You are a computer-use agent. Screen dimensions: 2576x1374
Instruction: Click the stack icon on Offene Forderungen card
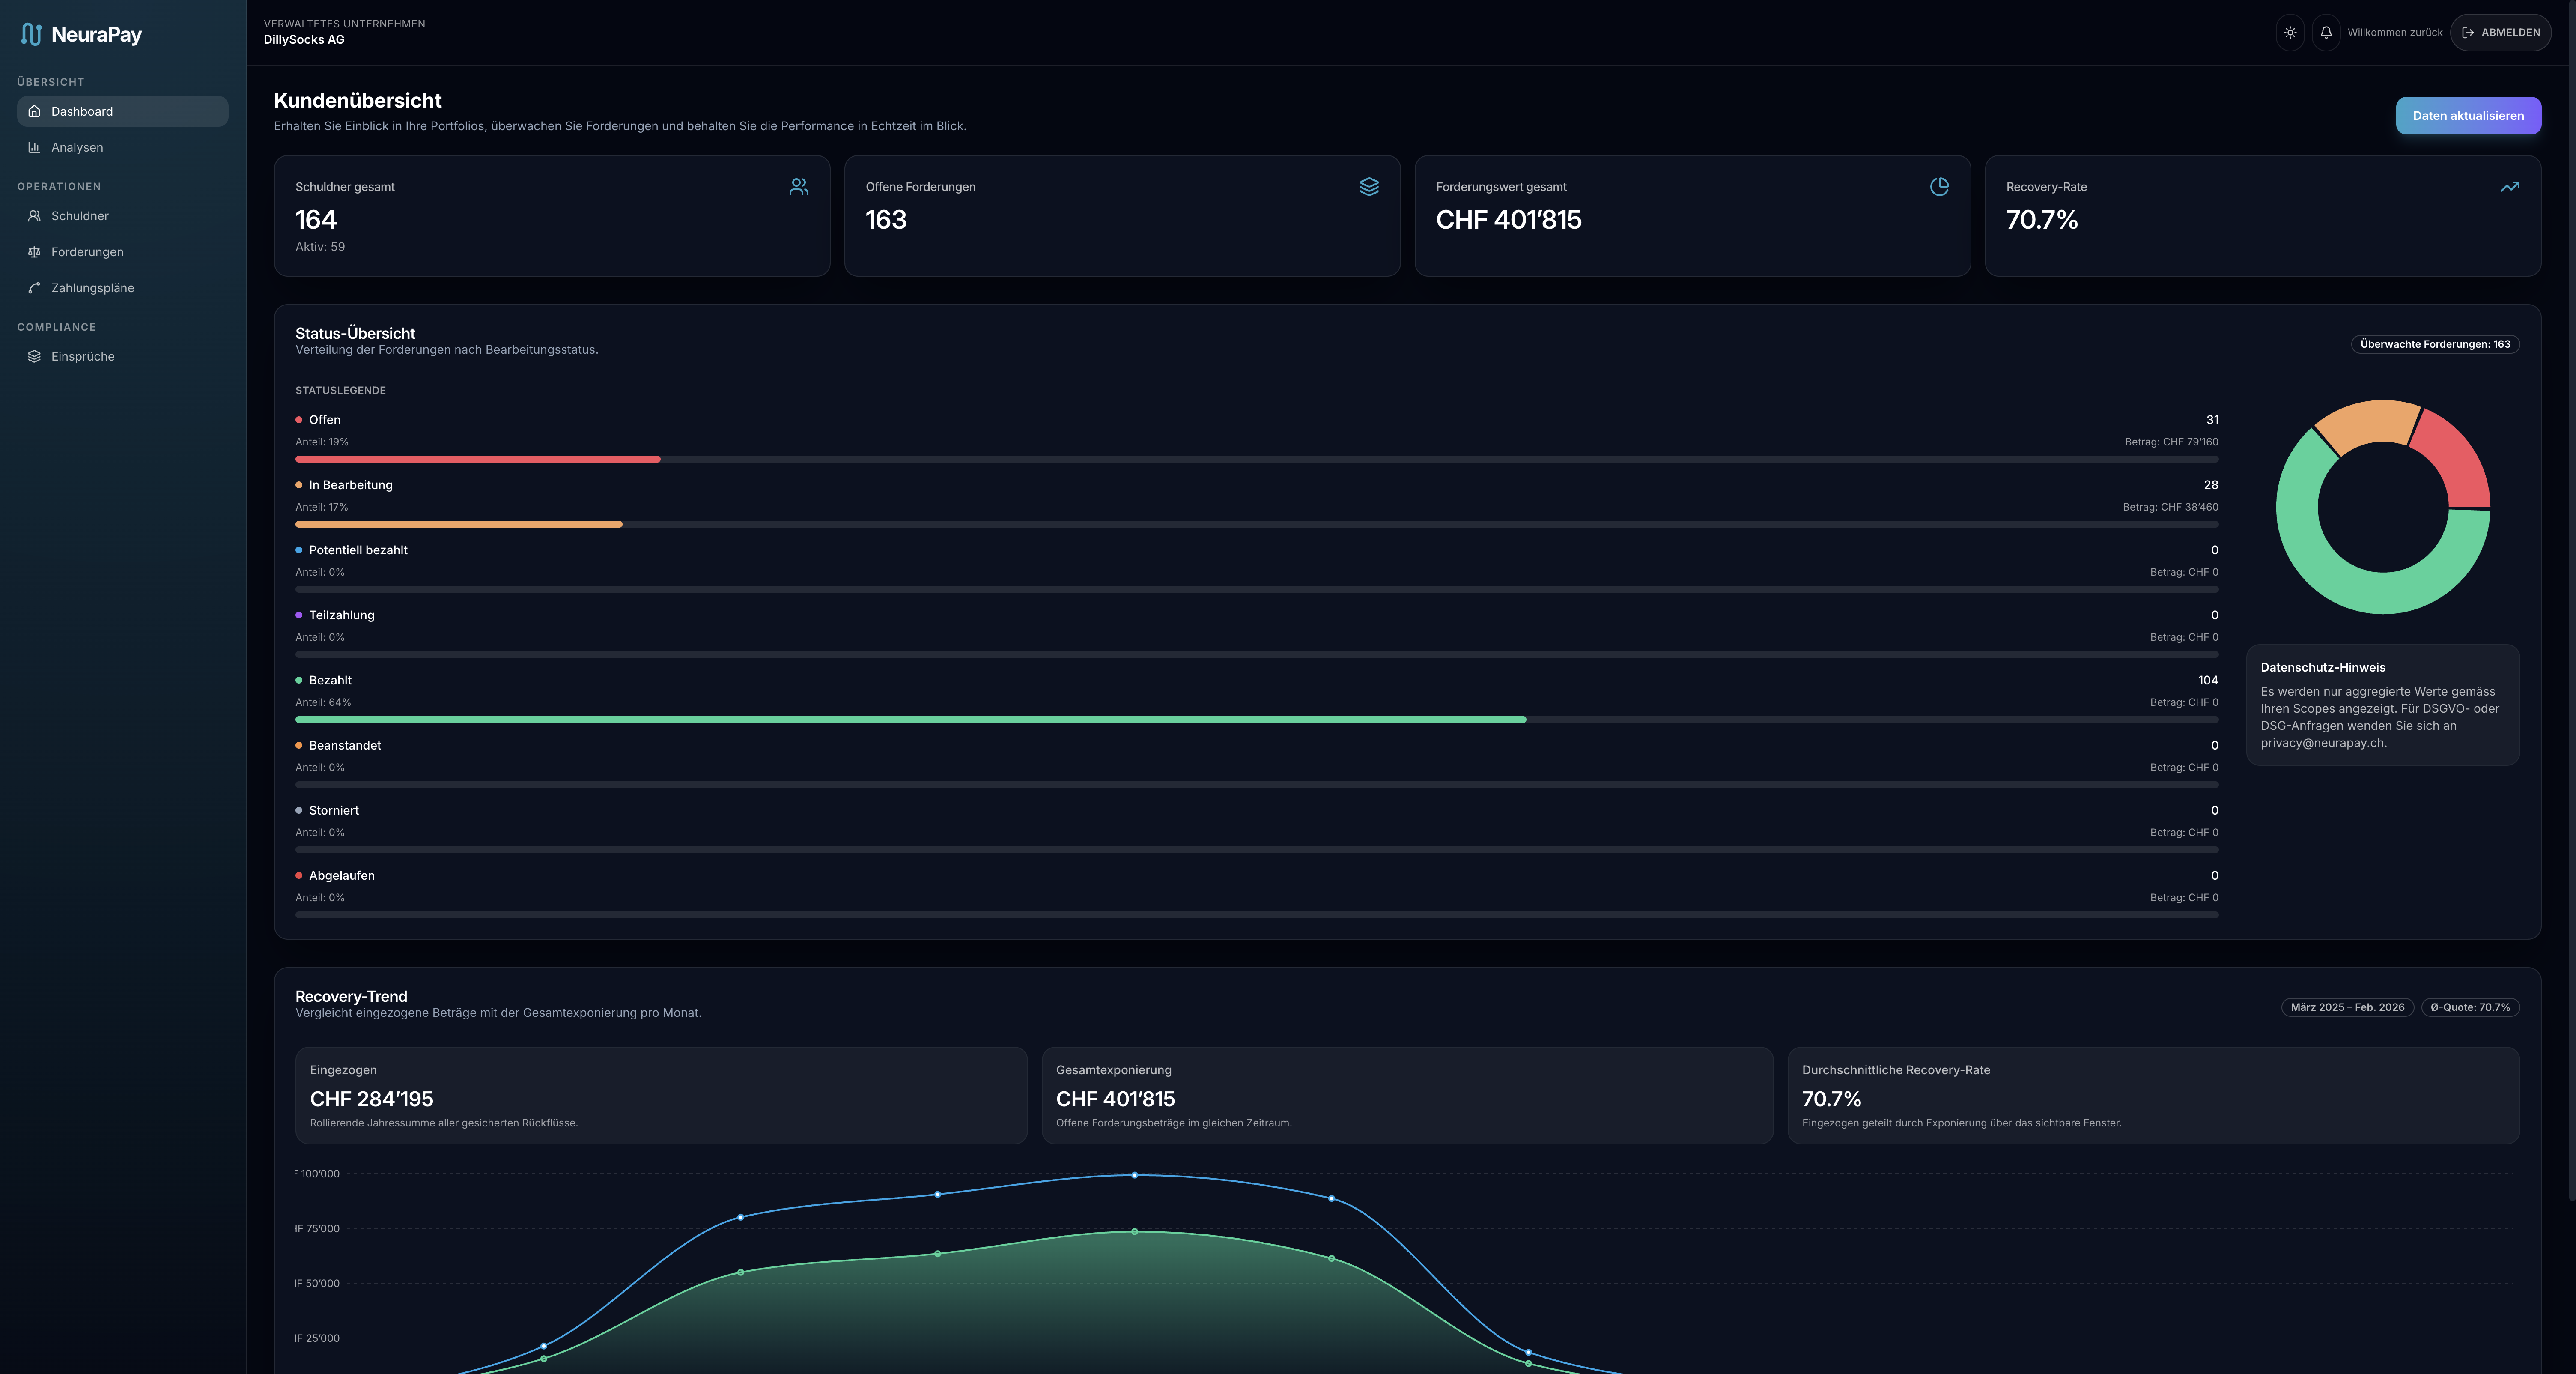[x=1368, y=186]
